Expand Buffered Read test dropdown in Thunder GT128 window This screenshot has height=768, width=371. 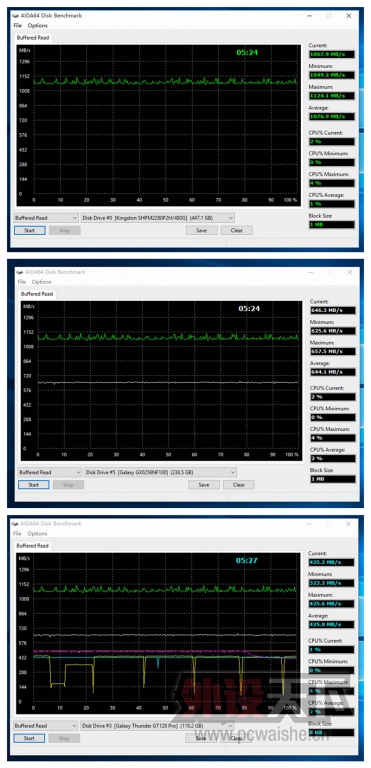click(46, 725)
